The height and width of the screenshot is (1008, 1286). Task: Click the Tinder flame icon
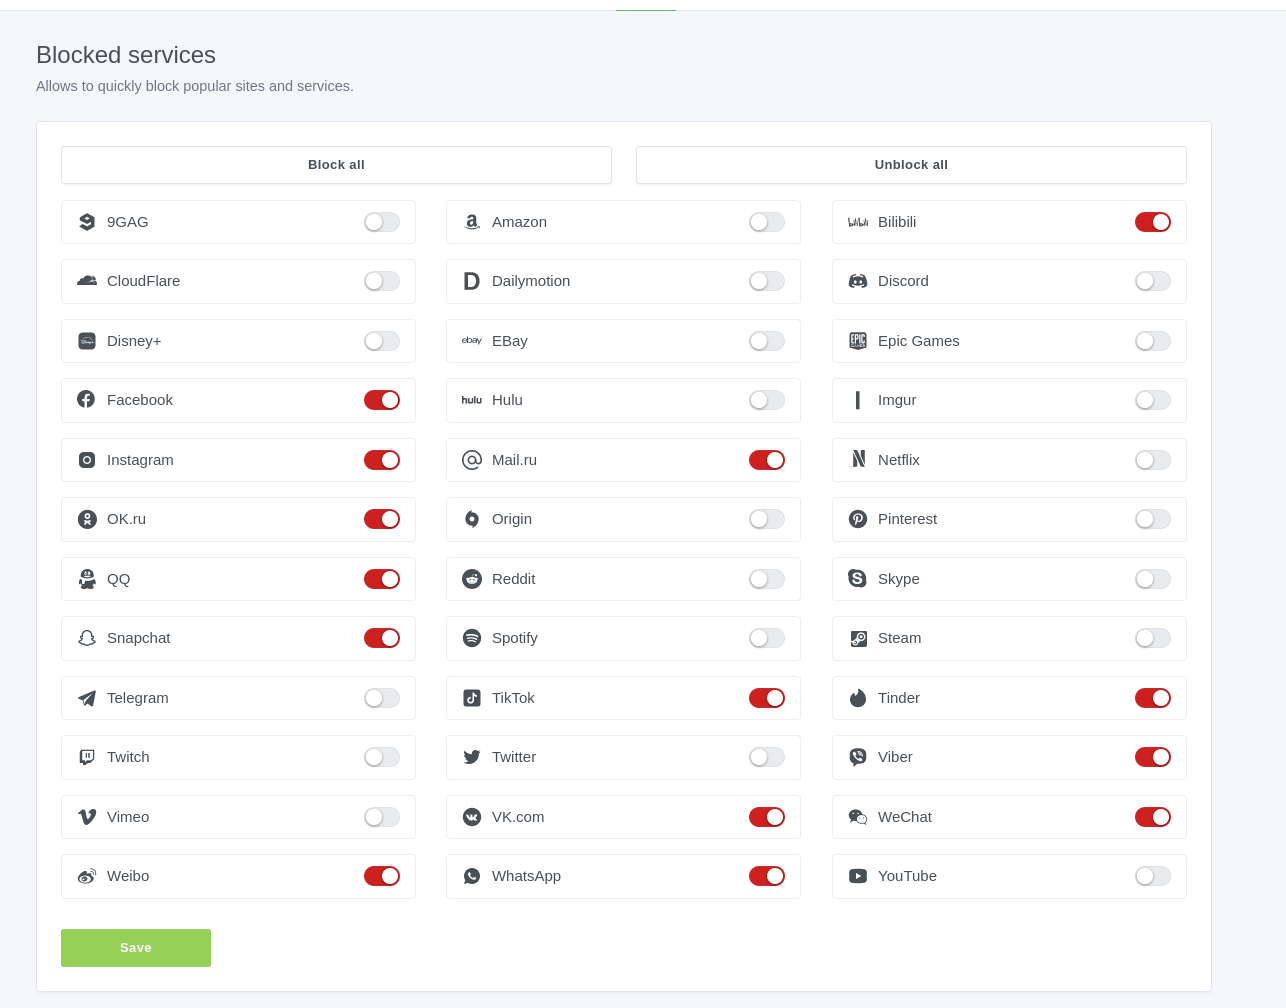858,698
